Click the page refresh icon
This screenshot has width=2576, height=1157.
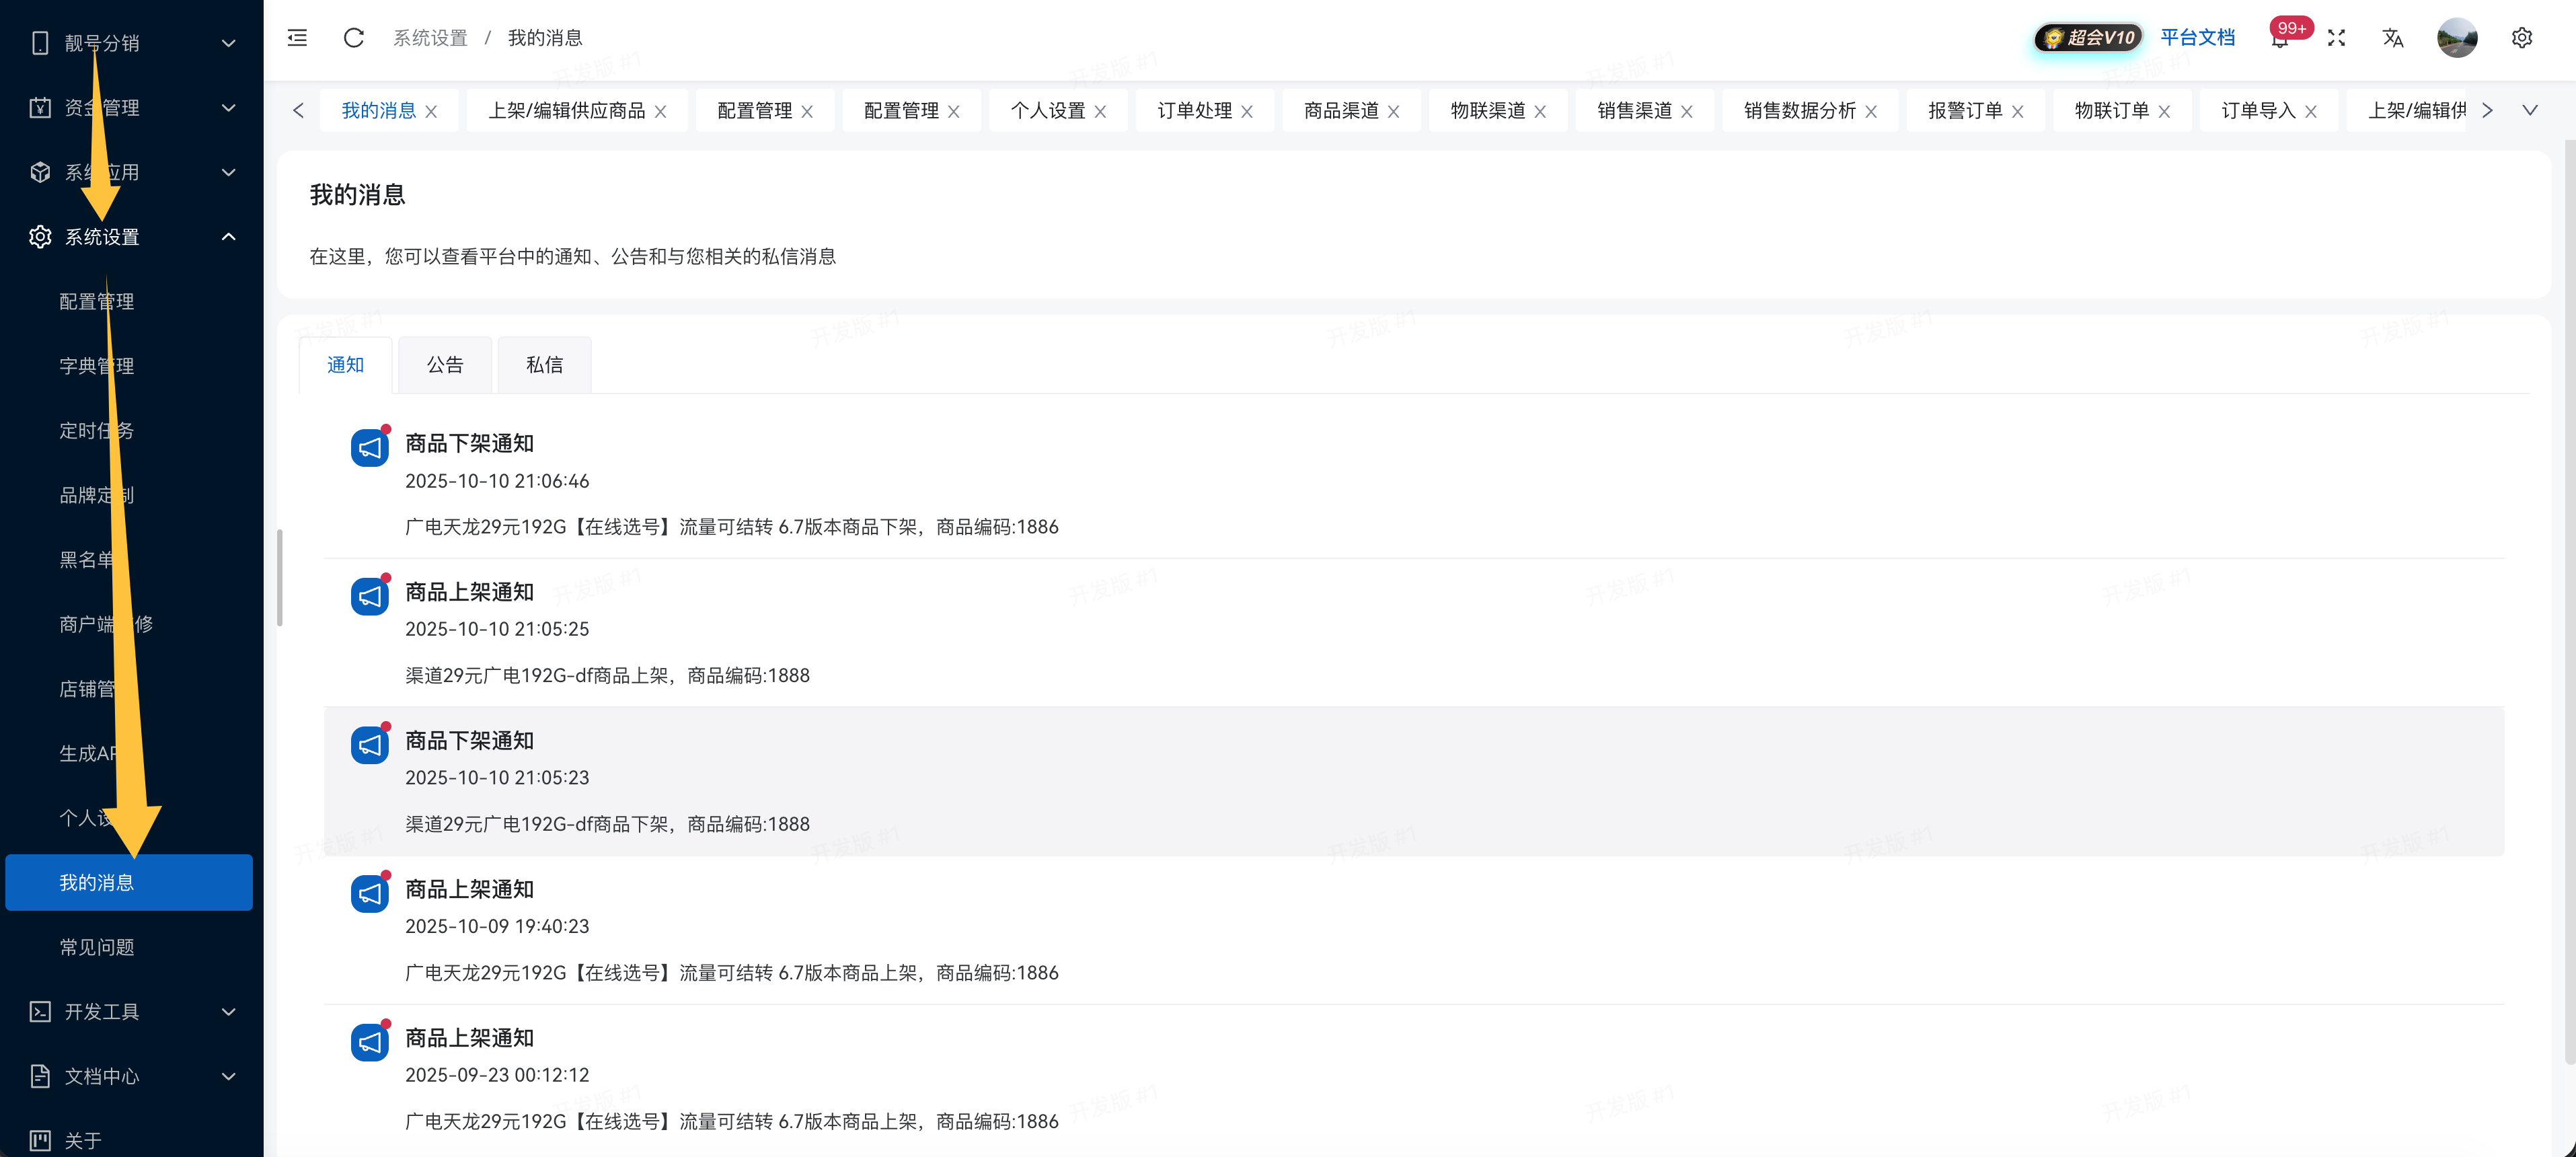pos(353,38)
